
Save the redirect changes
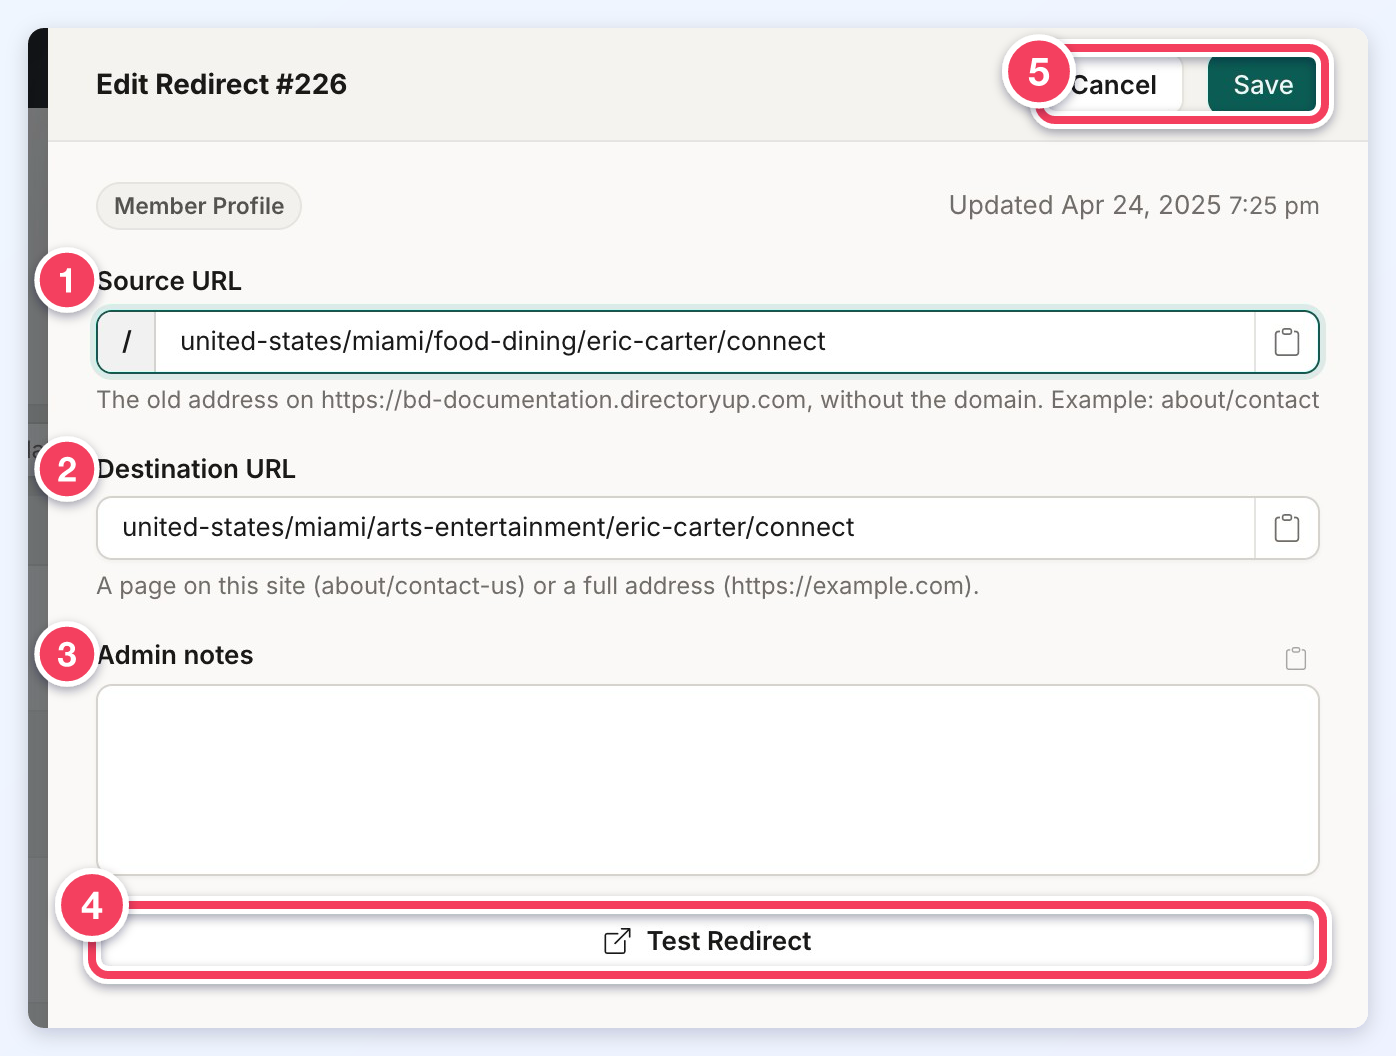point(1263,85)
